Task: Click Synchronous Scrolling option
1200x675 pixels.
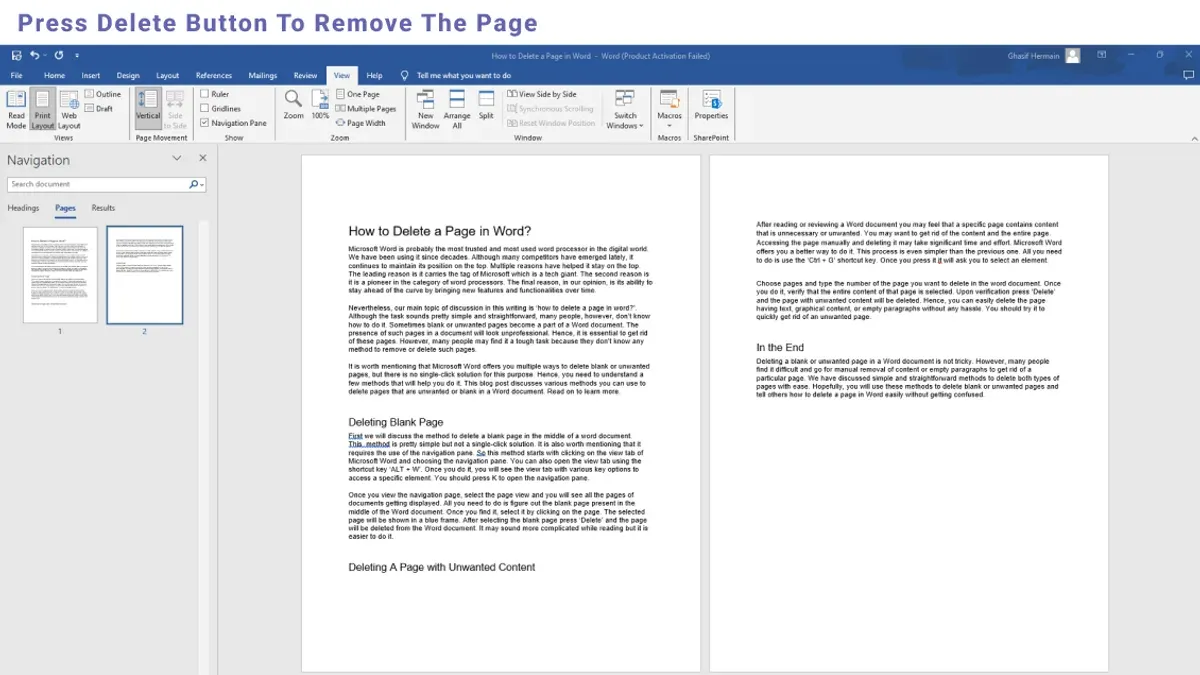Action: pos(550,108)
